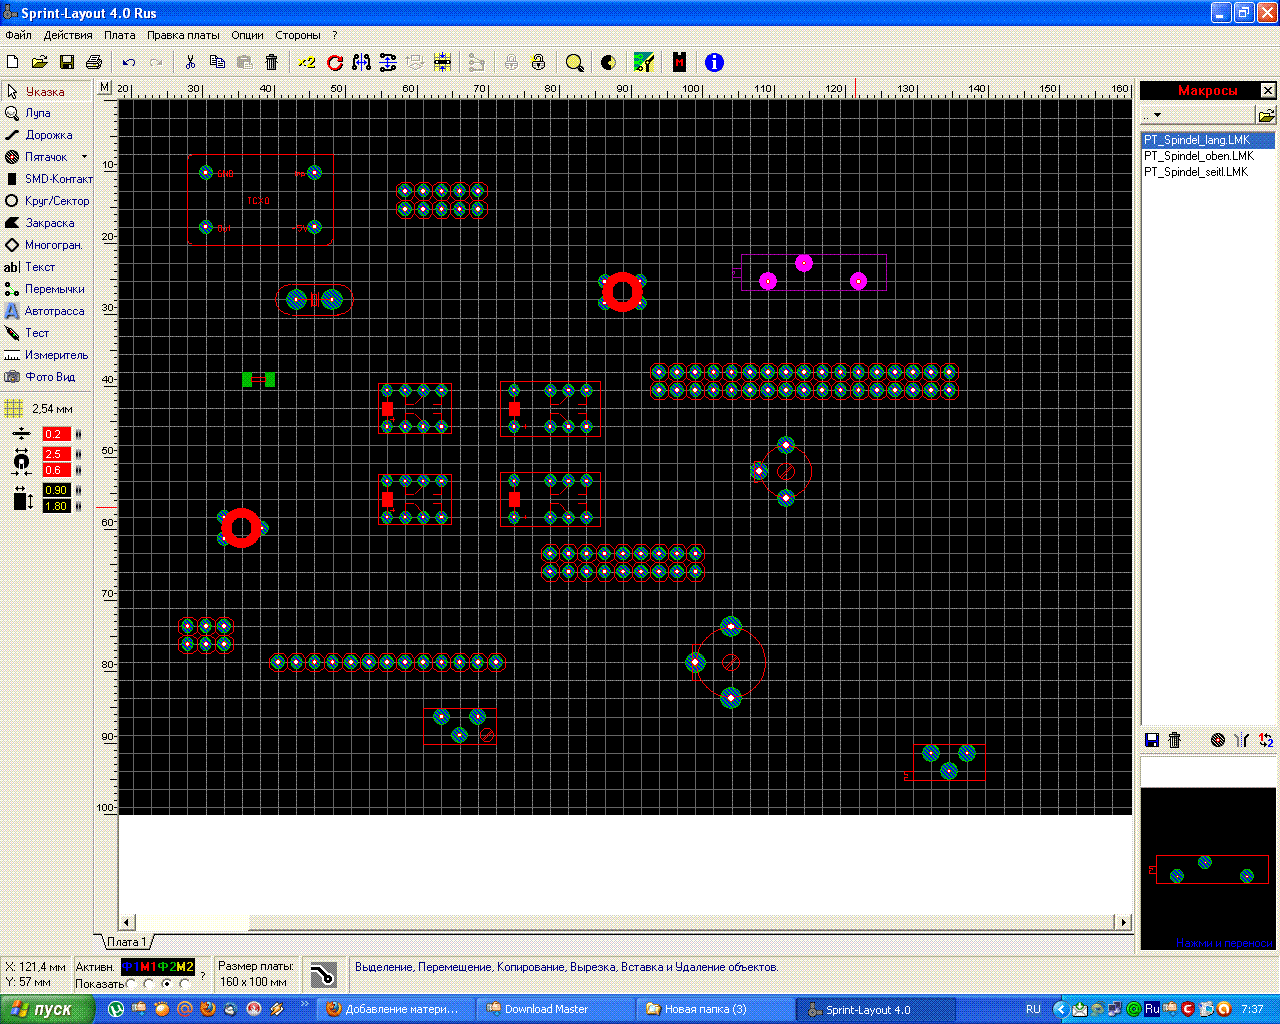Open the Файл menu
The height and width of the screenshot is (1024, 1280).
tap(18, 35)
